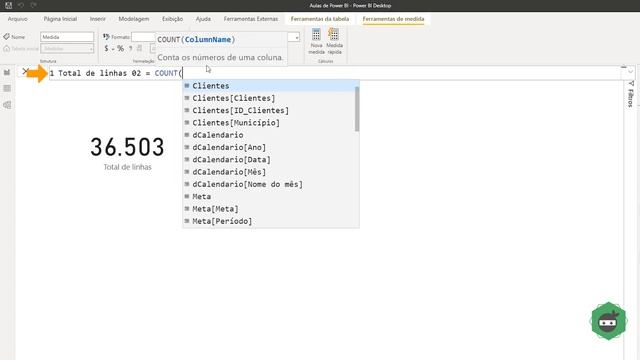
Task: Apply percentage format icon
Action: click(120, 48)
